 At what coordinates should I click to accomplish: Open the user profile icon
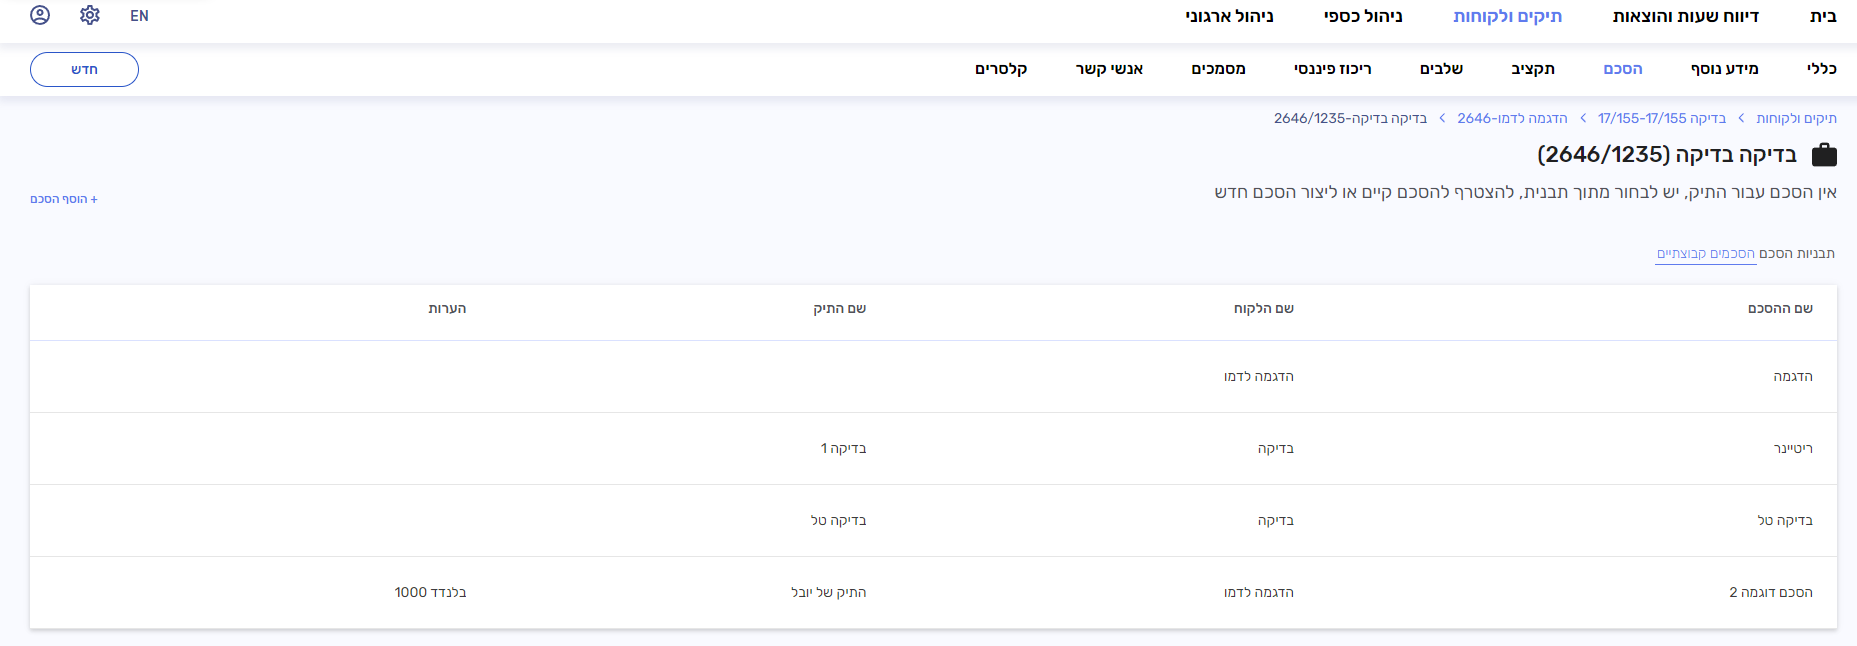40,15
